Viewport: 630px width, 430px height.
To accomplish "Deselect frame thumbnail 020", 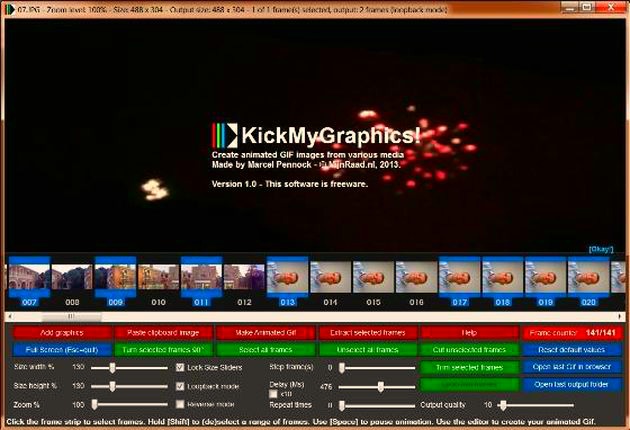I will [588, 277].
